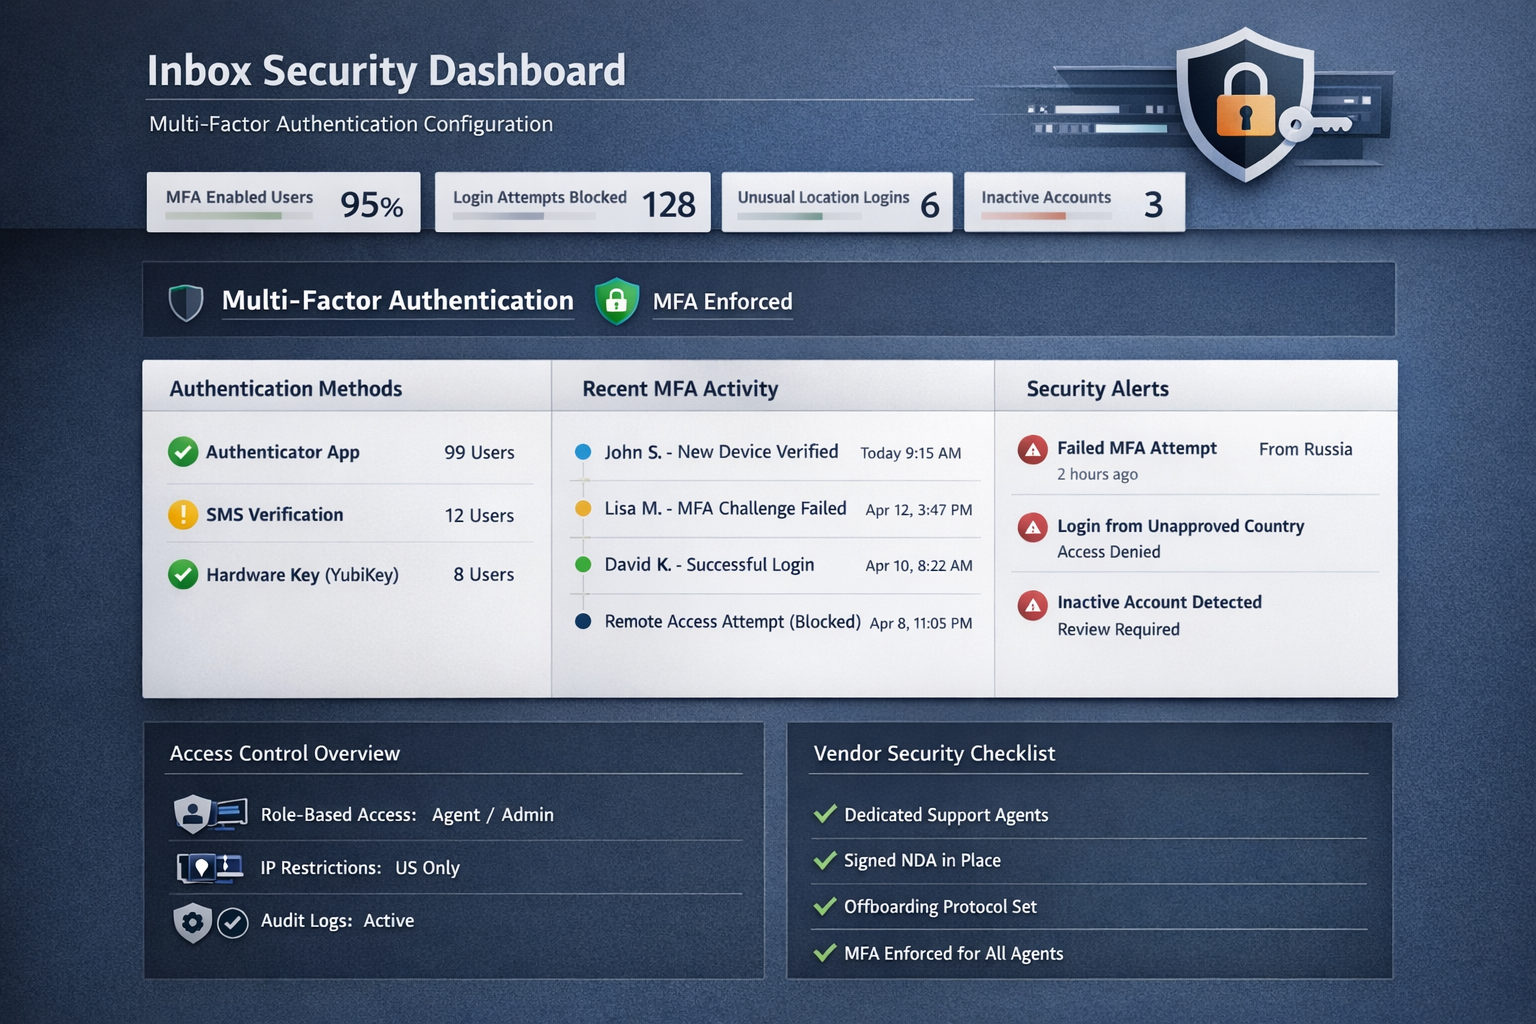Toggle the Dedicated Support Agents checkmark

825,813
